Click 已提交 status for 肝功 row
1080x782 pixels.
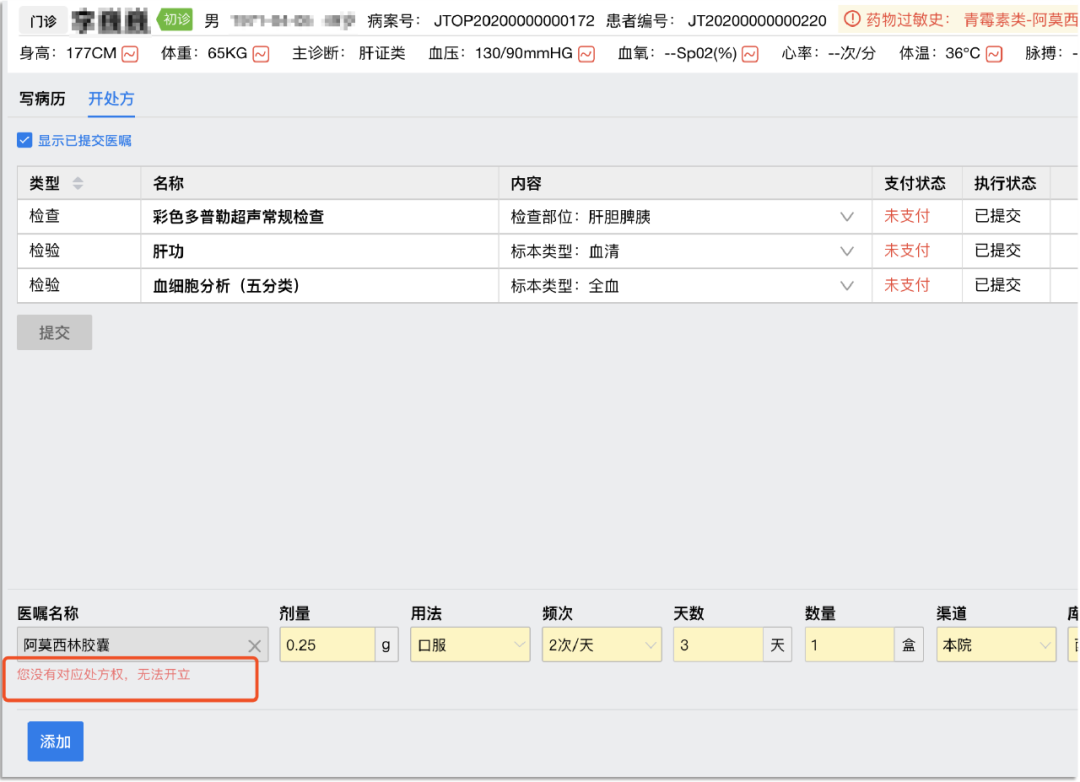pyautogui.click(x=997, y=251)
